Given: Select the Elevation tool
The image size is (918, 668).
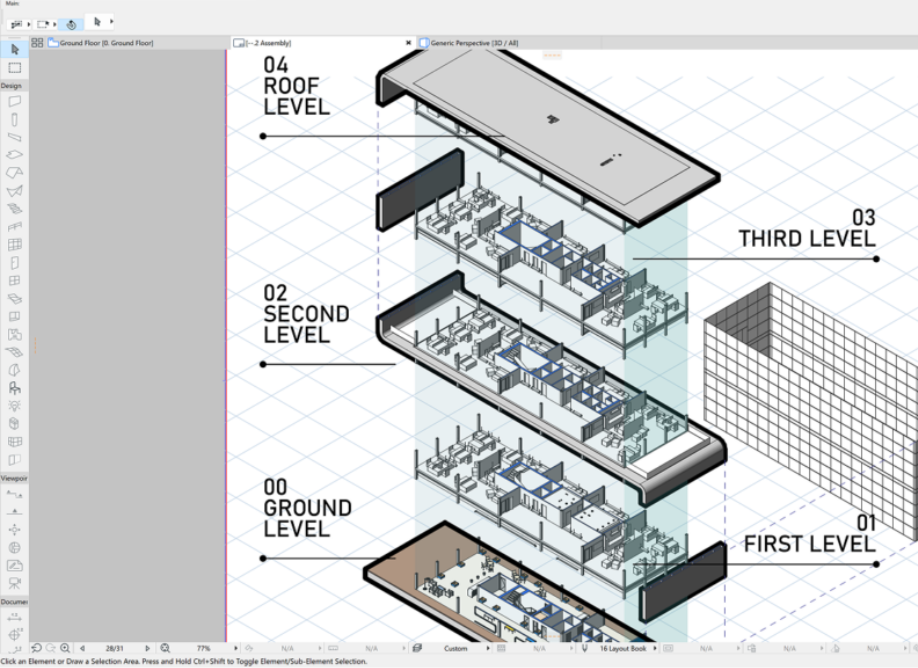Looking at the screenshot, I should pyautogui.click(x=15, y=512).
